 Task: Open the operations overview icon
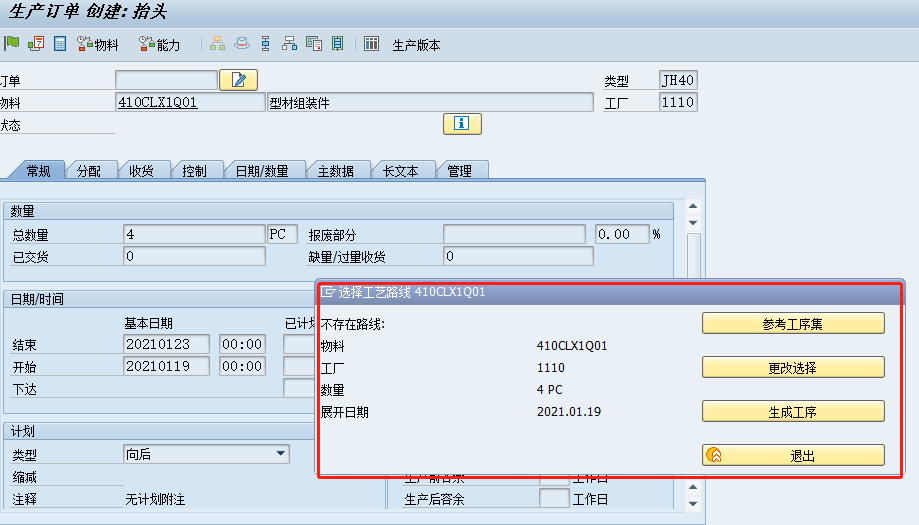click(x=266, y=43)
